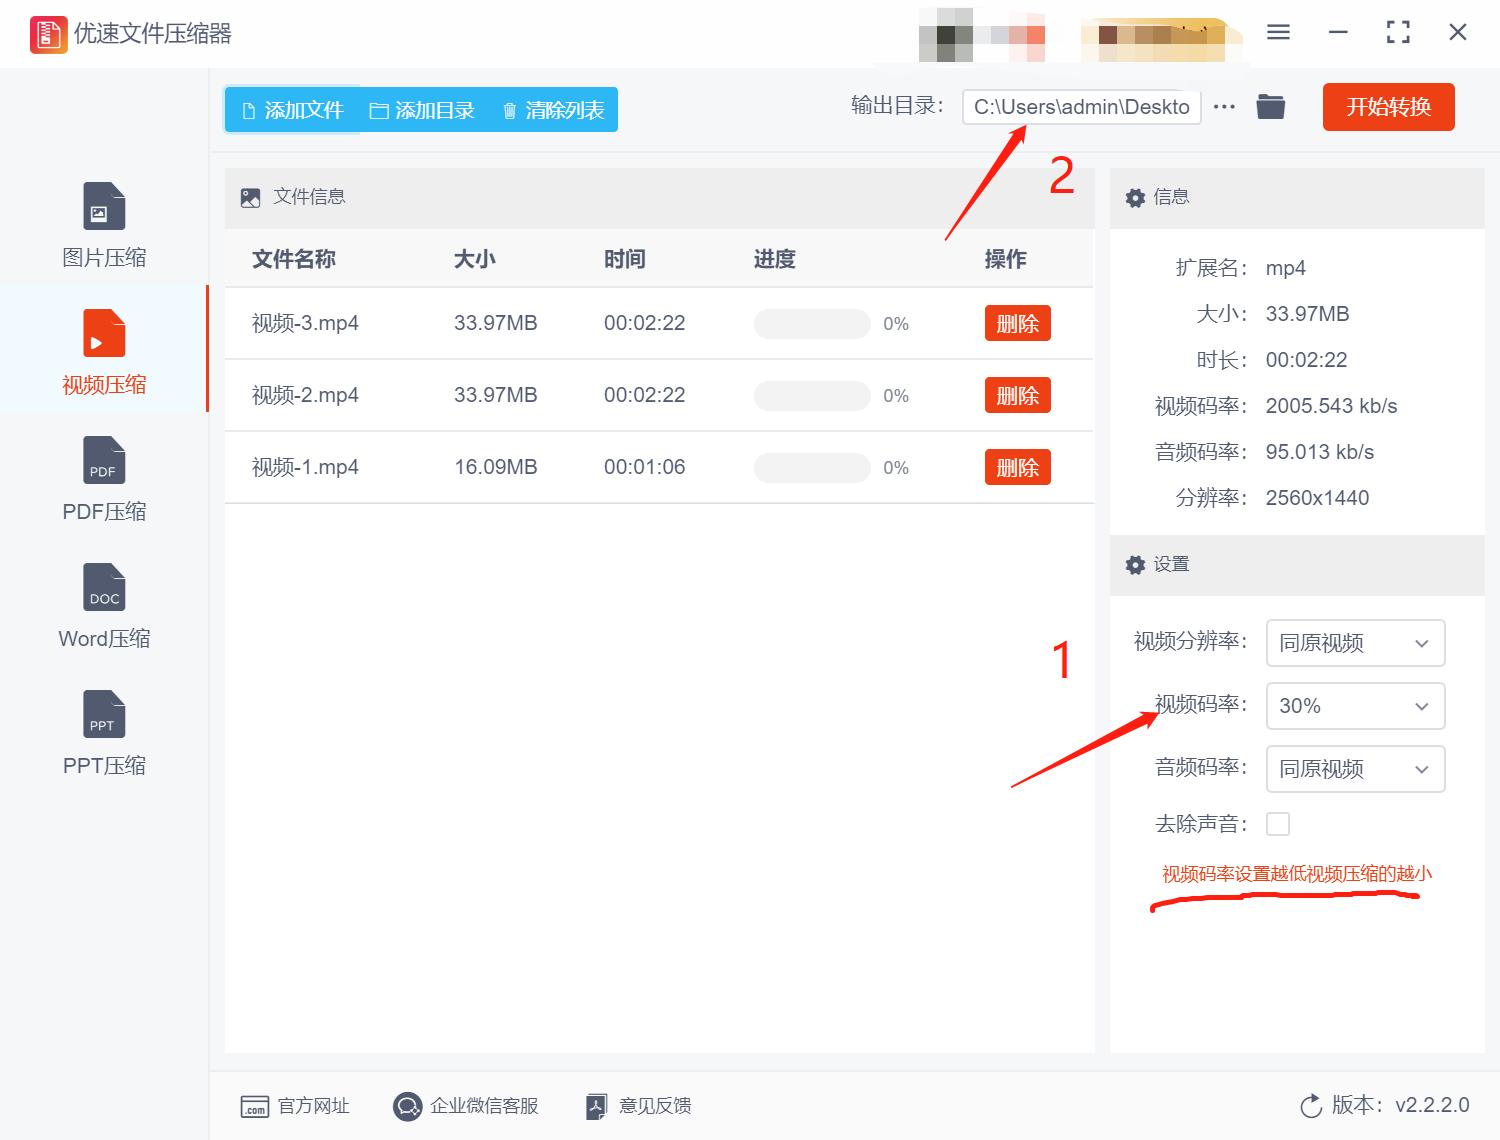1500x1140 pixels.
Task: Open Word压缩 mode
Action: click(x=103, y=602)
